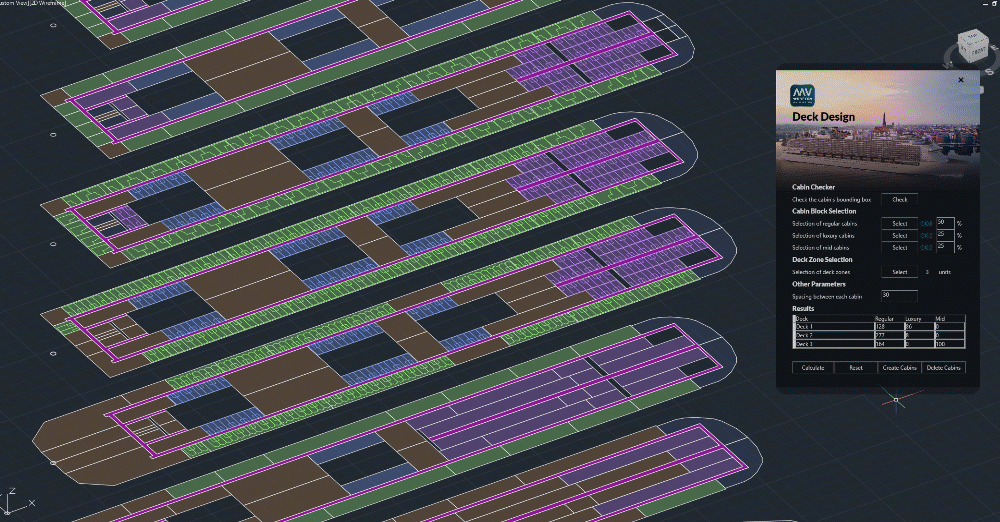Click the Deck Design title text

click(823, 117)
